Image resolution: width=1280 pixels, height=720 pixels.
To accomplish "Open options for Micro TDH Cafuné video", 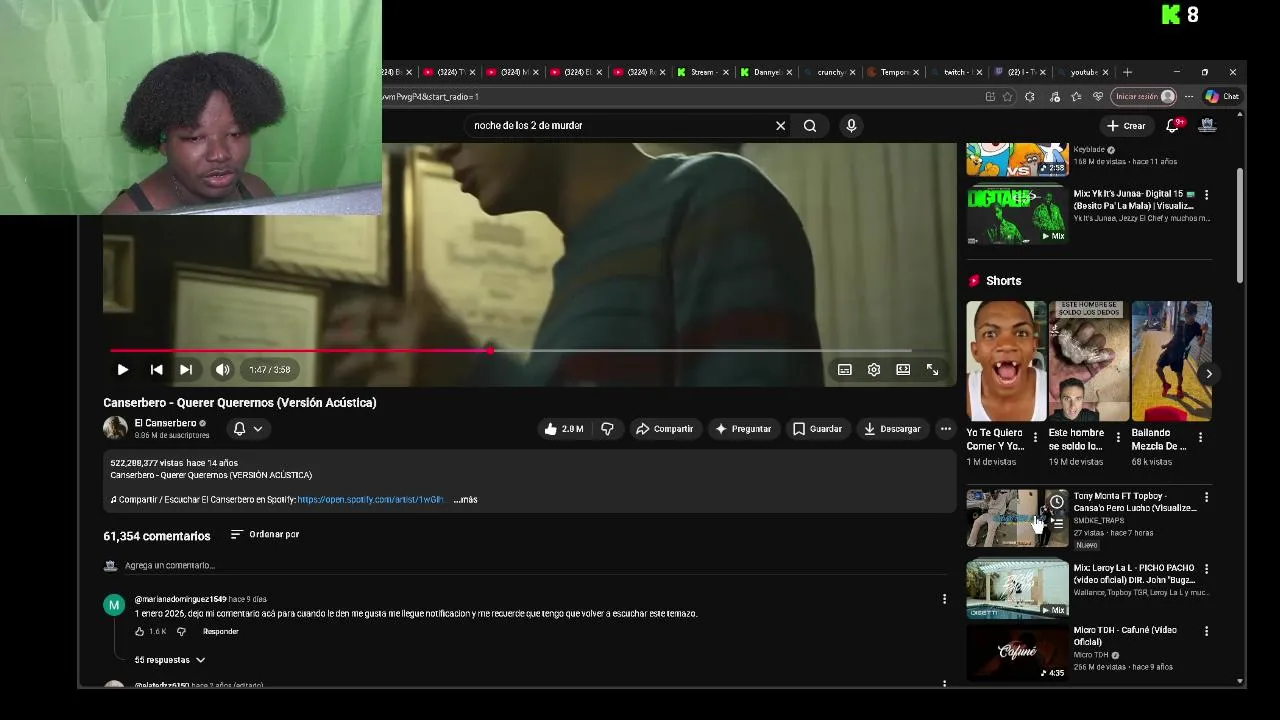I will pyautogui.click(x=1206, y=631).
